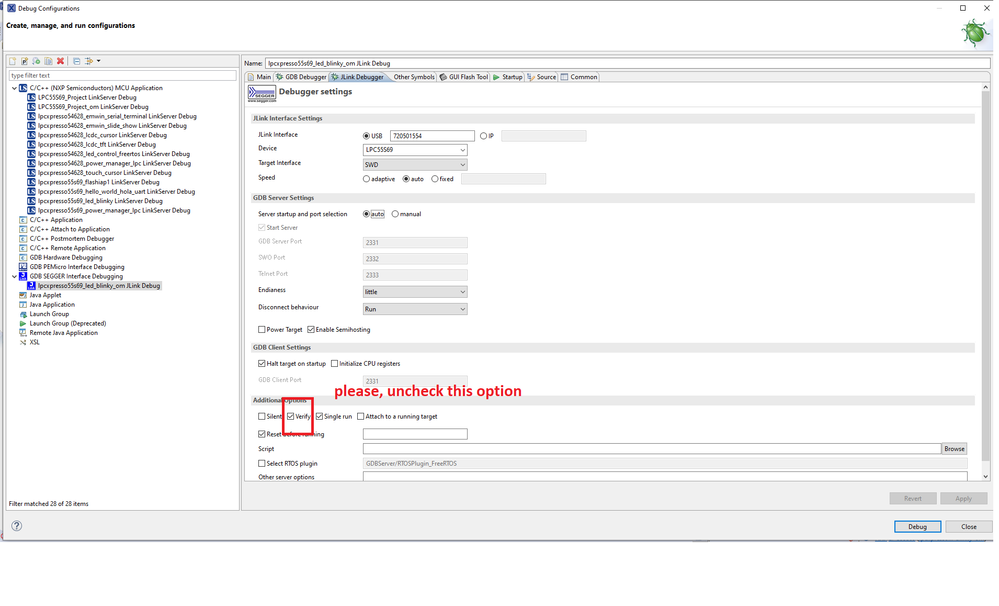The width and height of the screenshot is (999, 606).
Task: Open Device dropdown LPC55S69
Action: (415, 150)
